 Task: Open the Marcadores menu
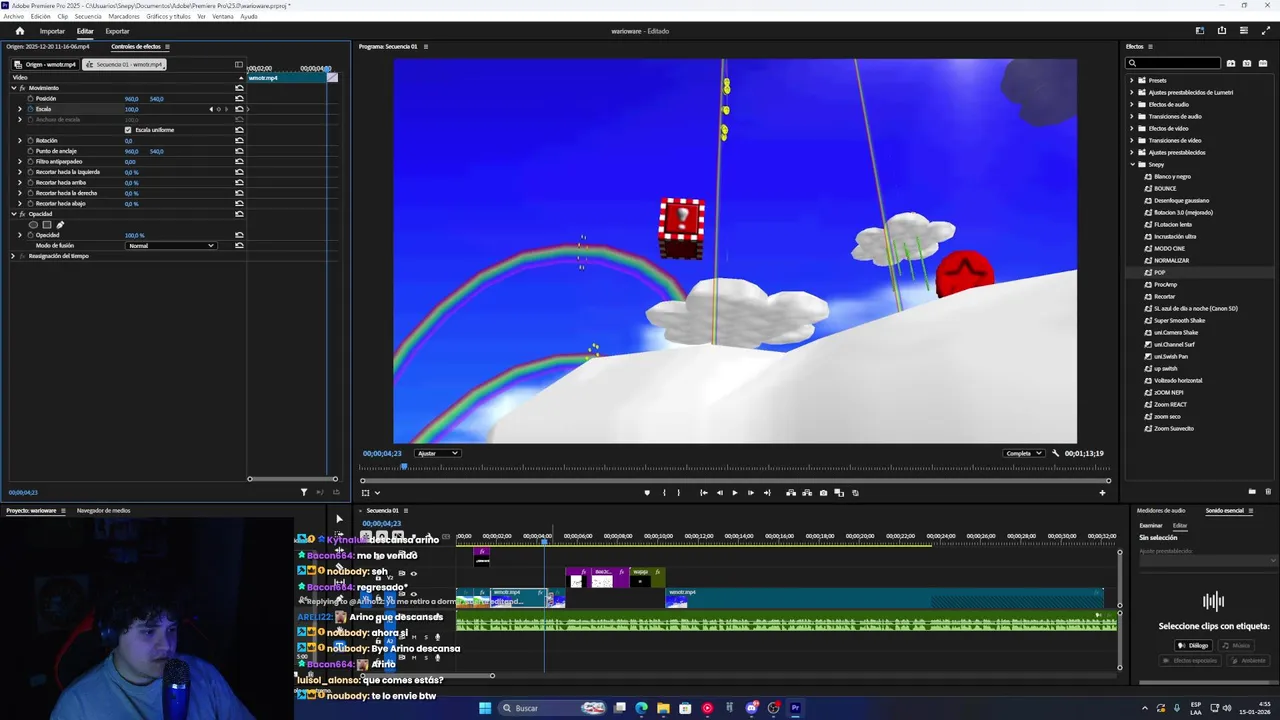click(x=124, y=16)
